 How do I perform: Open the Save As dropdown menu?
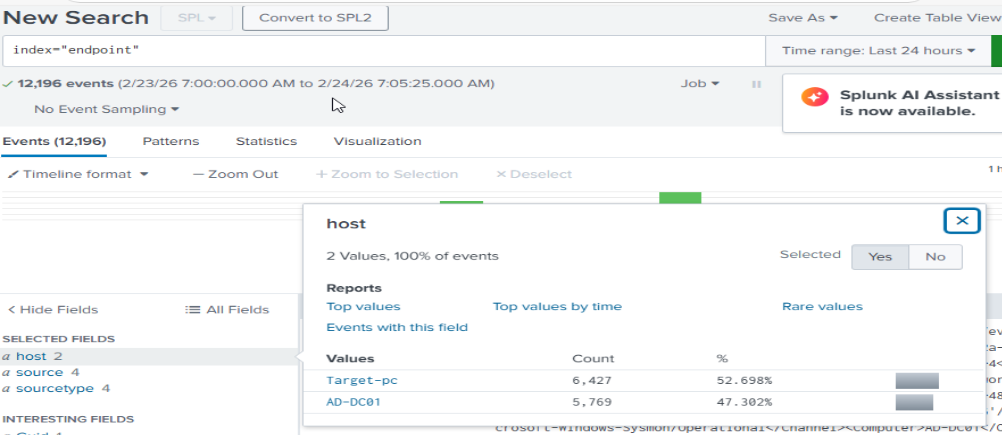(x=803, y=18)
